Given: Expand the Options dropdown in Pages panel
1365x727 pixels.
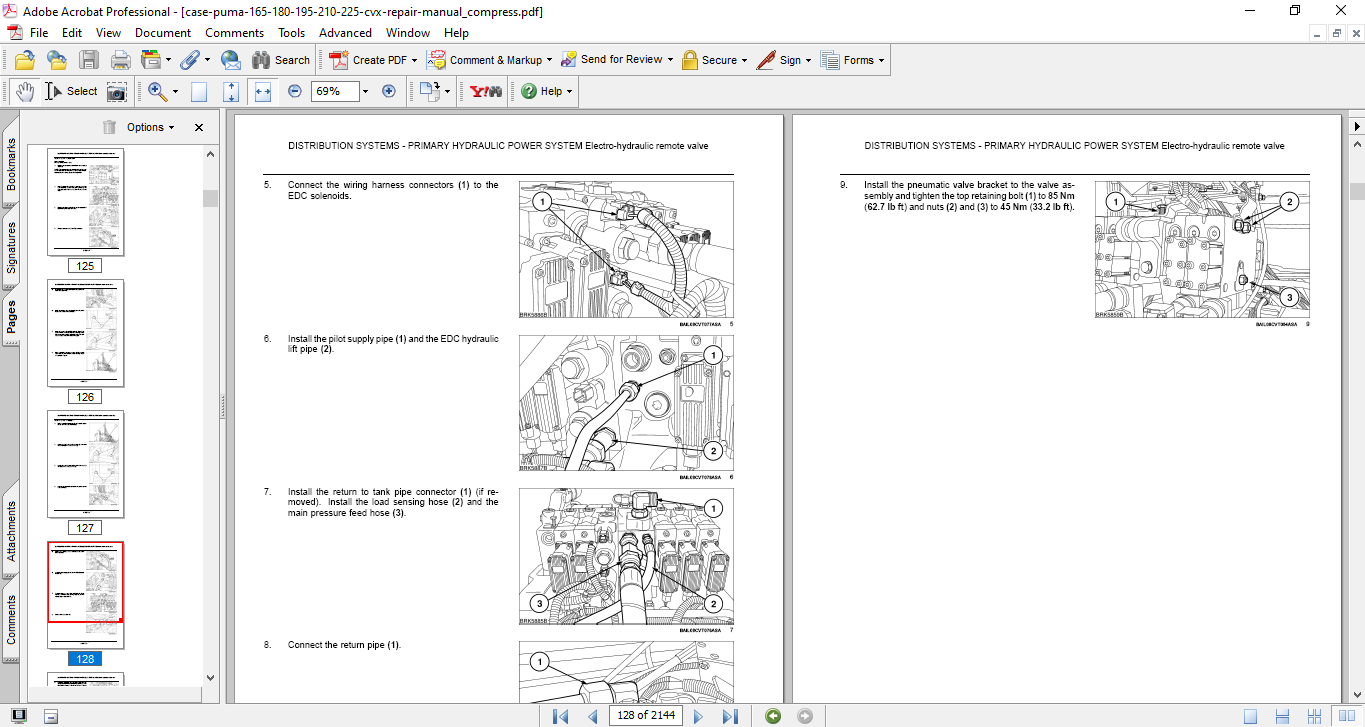Looking at the screenshot, I should 150,127.
